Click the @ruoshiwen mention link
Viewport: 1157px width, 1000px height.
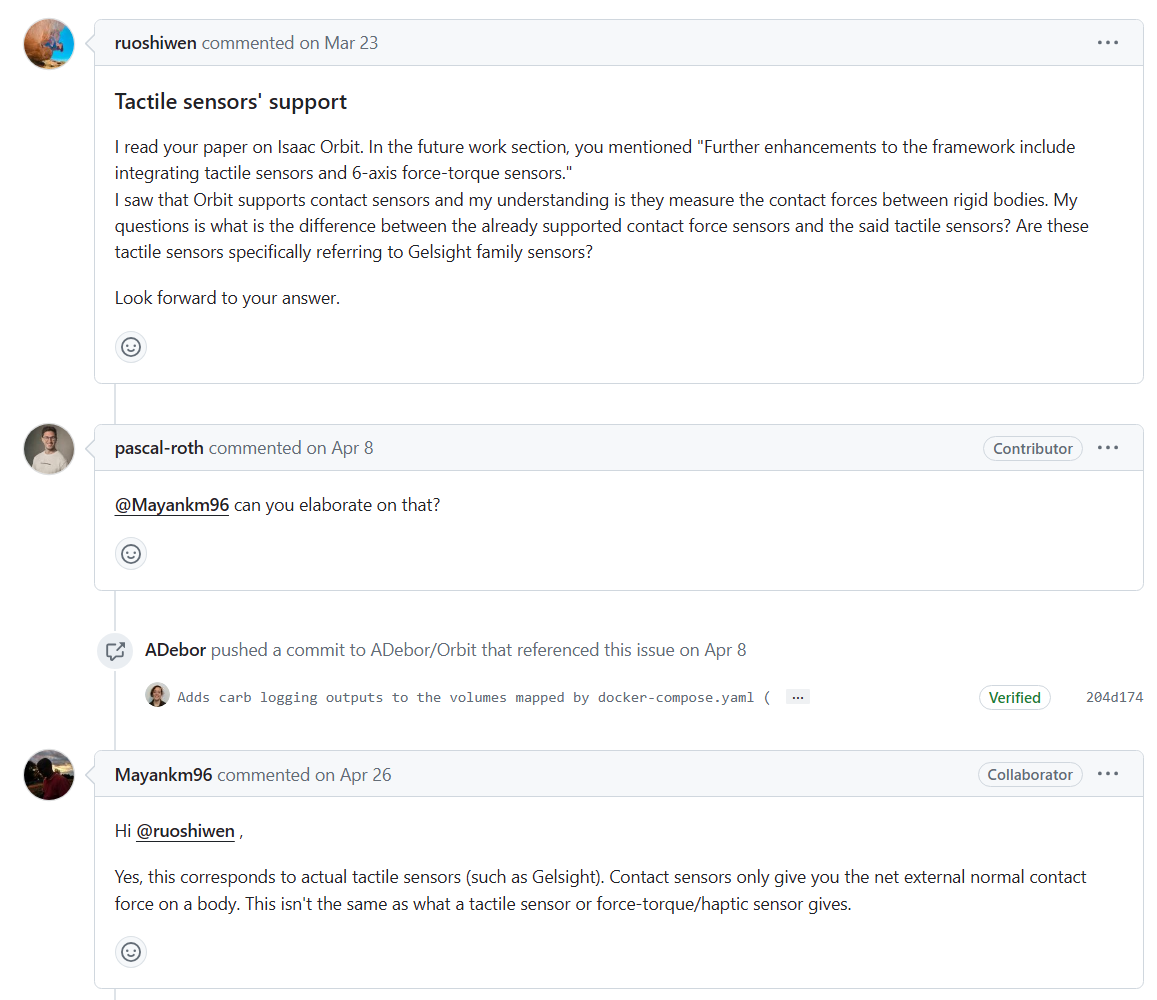click(x=185, y=831)
